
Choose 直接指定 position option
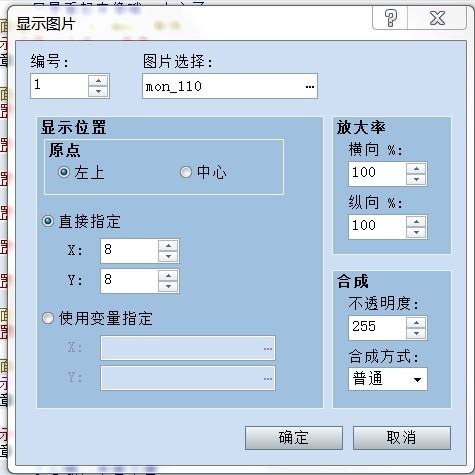click(x=48, y=221)
